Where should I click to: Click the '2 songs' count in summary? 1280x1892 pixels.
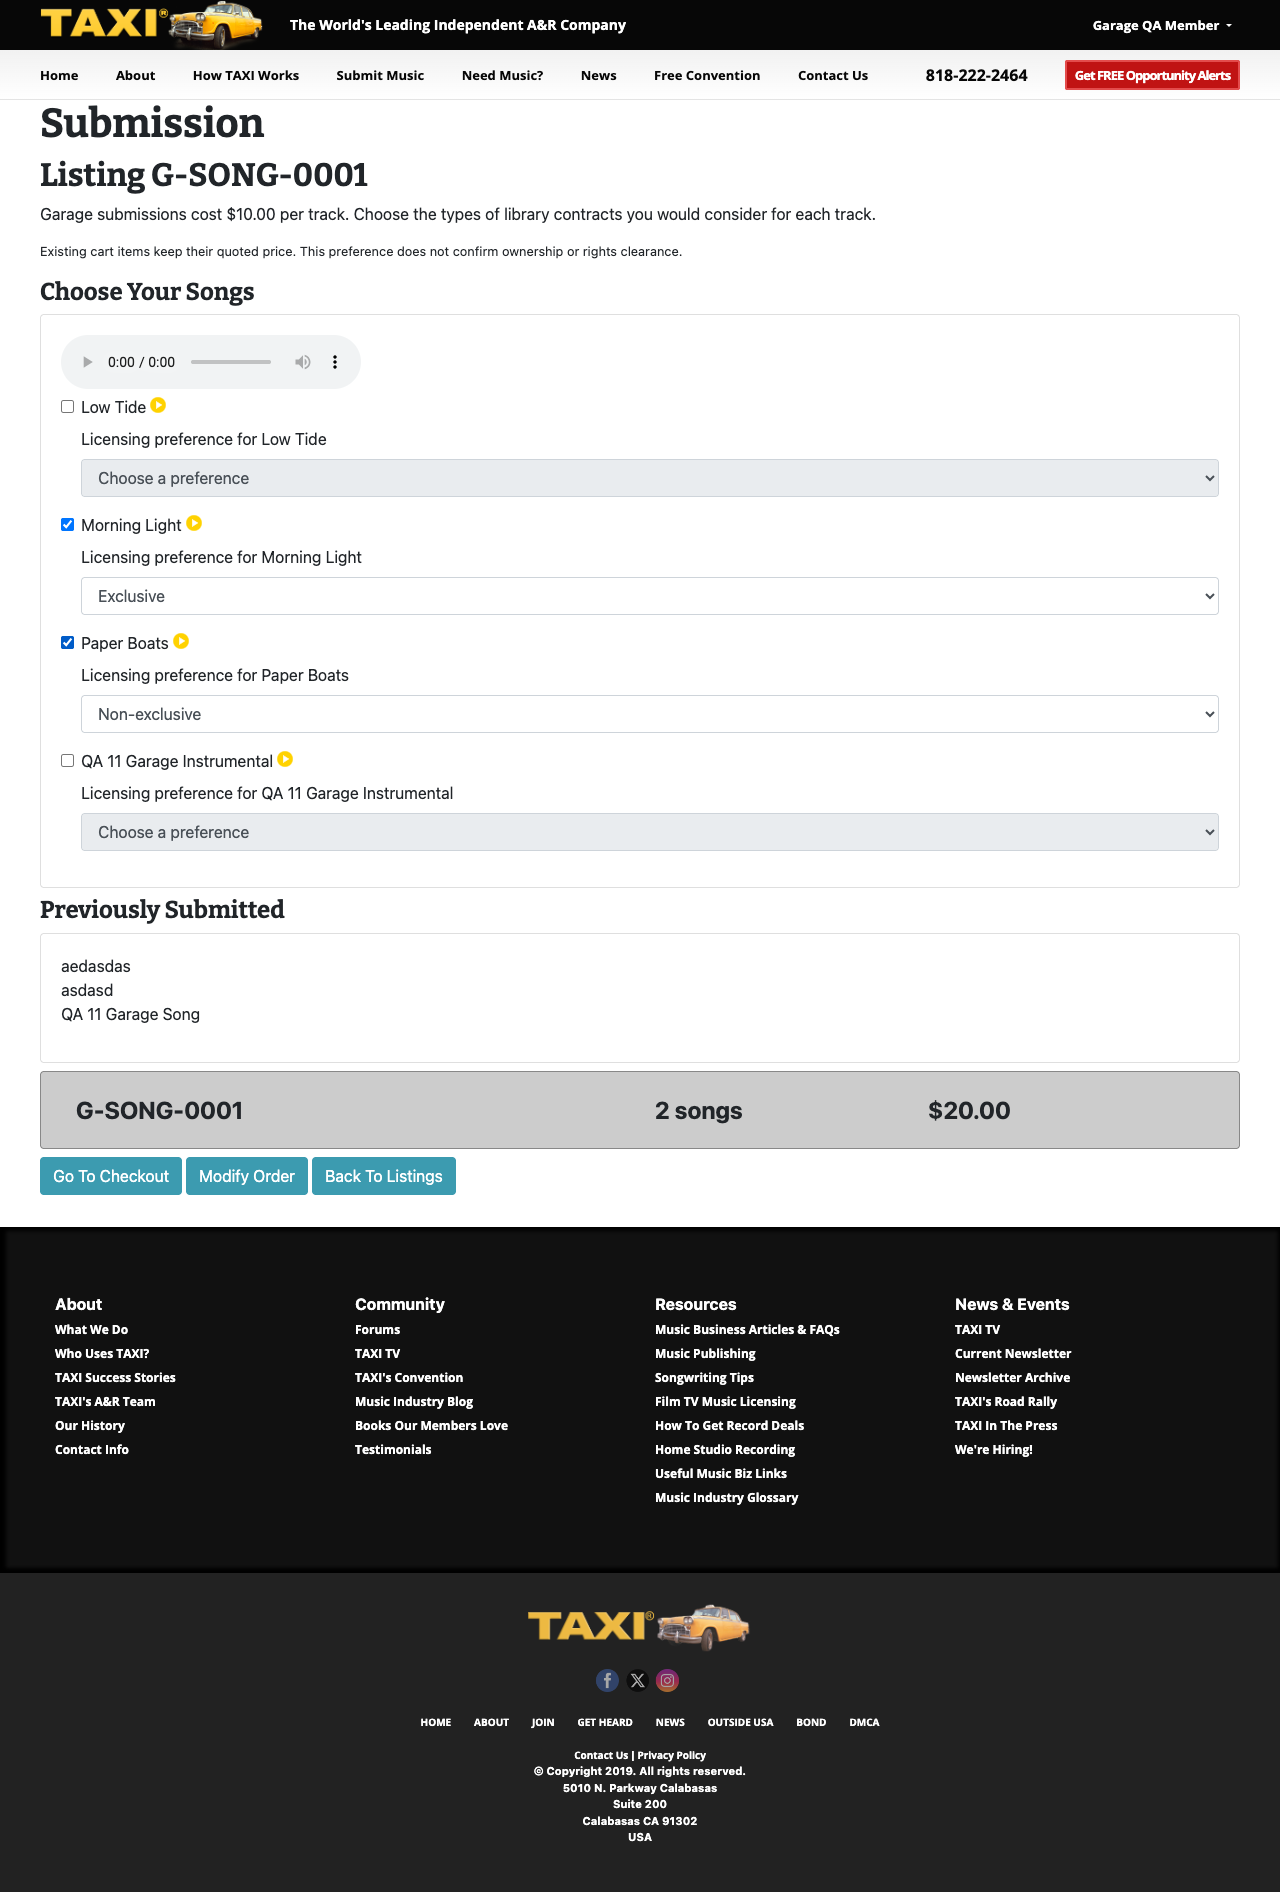point(698,1110)
